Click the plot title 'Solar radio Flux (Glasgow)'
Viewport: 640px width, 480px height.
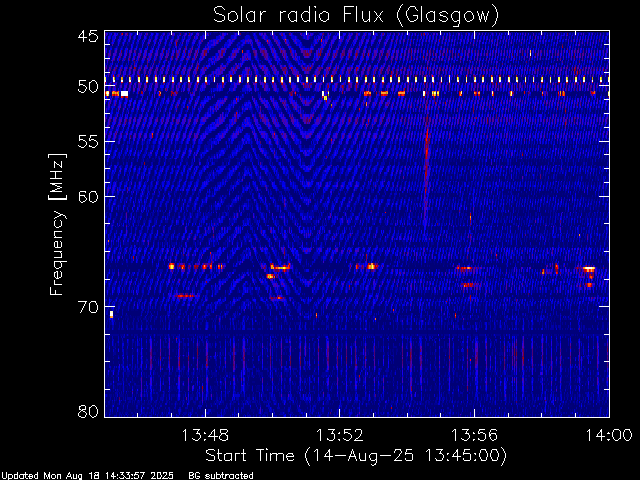coord(356,16)
